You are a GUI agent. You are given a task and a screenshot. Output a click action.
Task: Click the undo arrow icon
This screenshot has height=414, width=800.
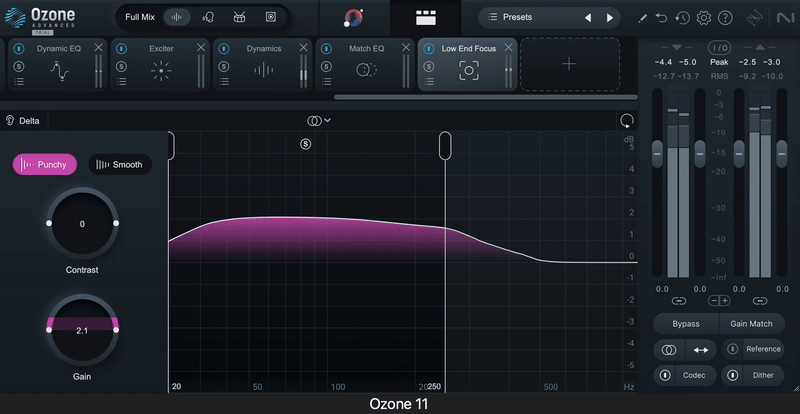tap(661, 18)
